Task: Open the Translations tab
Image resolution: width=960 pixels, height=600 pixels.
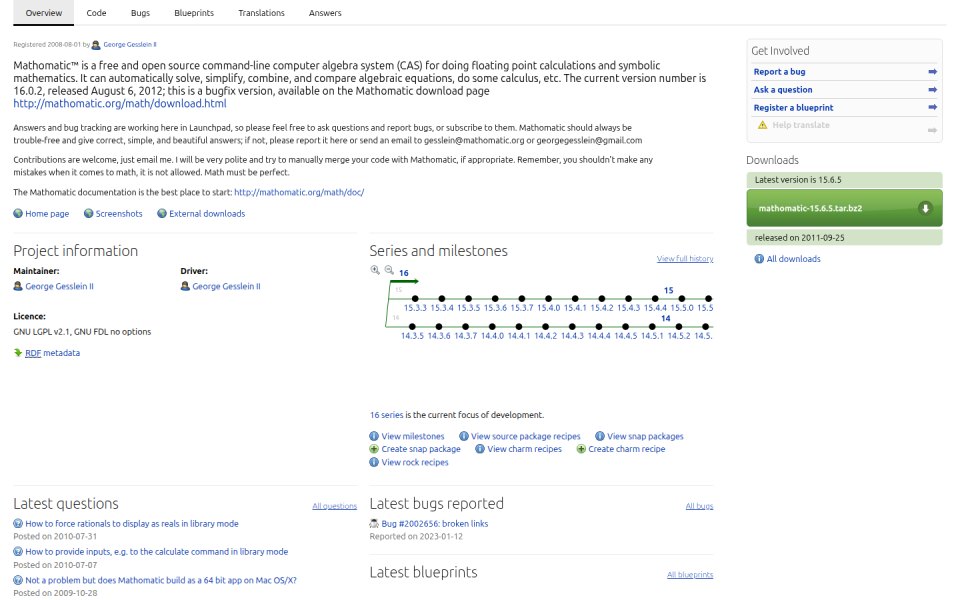Action: [x=261, y=13]
